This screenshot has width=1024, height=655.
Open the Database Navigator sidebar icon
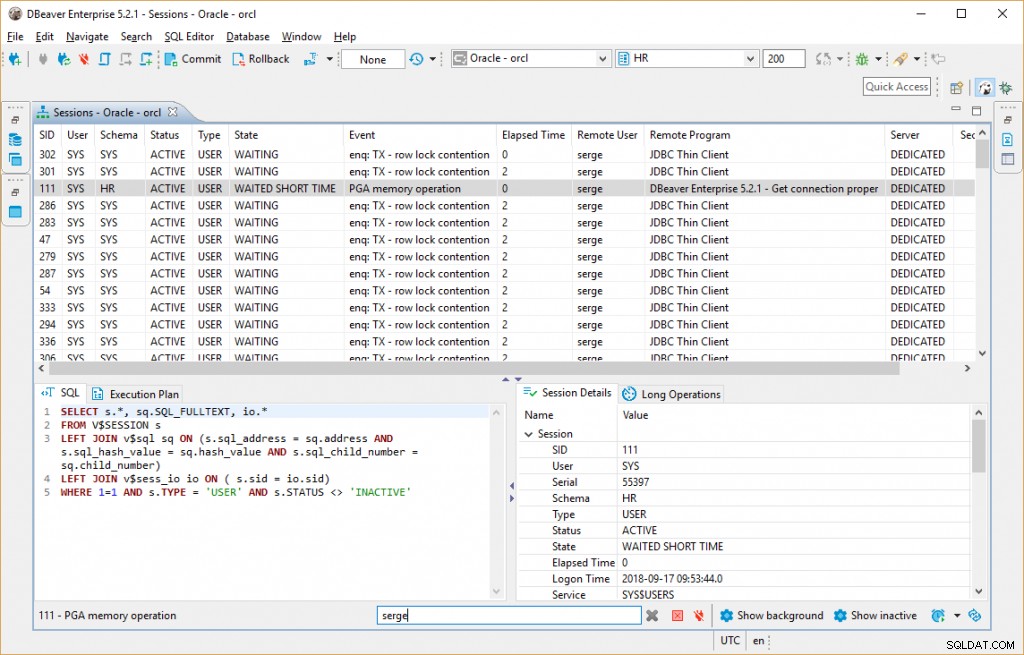point(15,140)
